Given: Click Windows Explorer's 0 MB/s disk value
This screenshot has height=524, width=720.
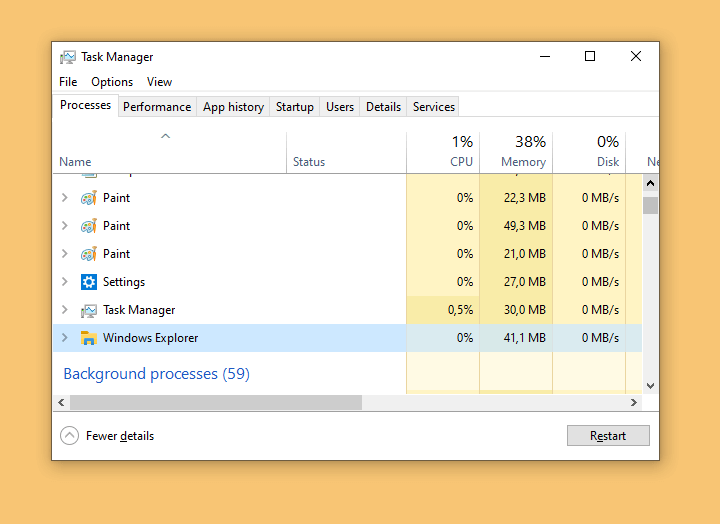Looking at the screenshot, I should pos(600,338).
